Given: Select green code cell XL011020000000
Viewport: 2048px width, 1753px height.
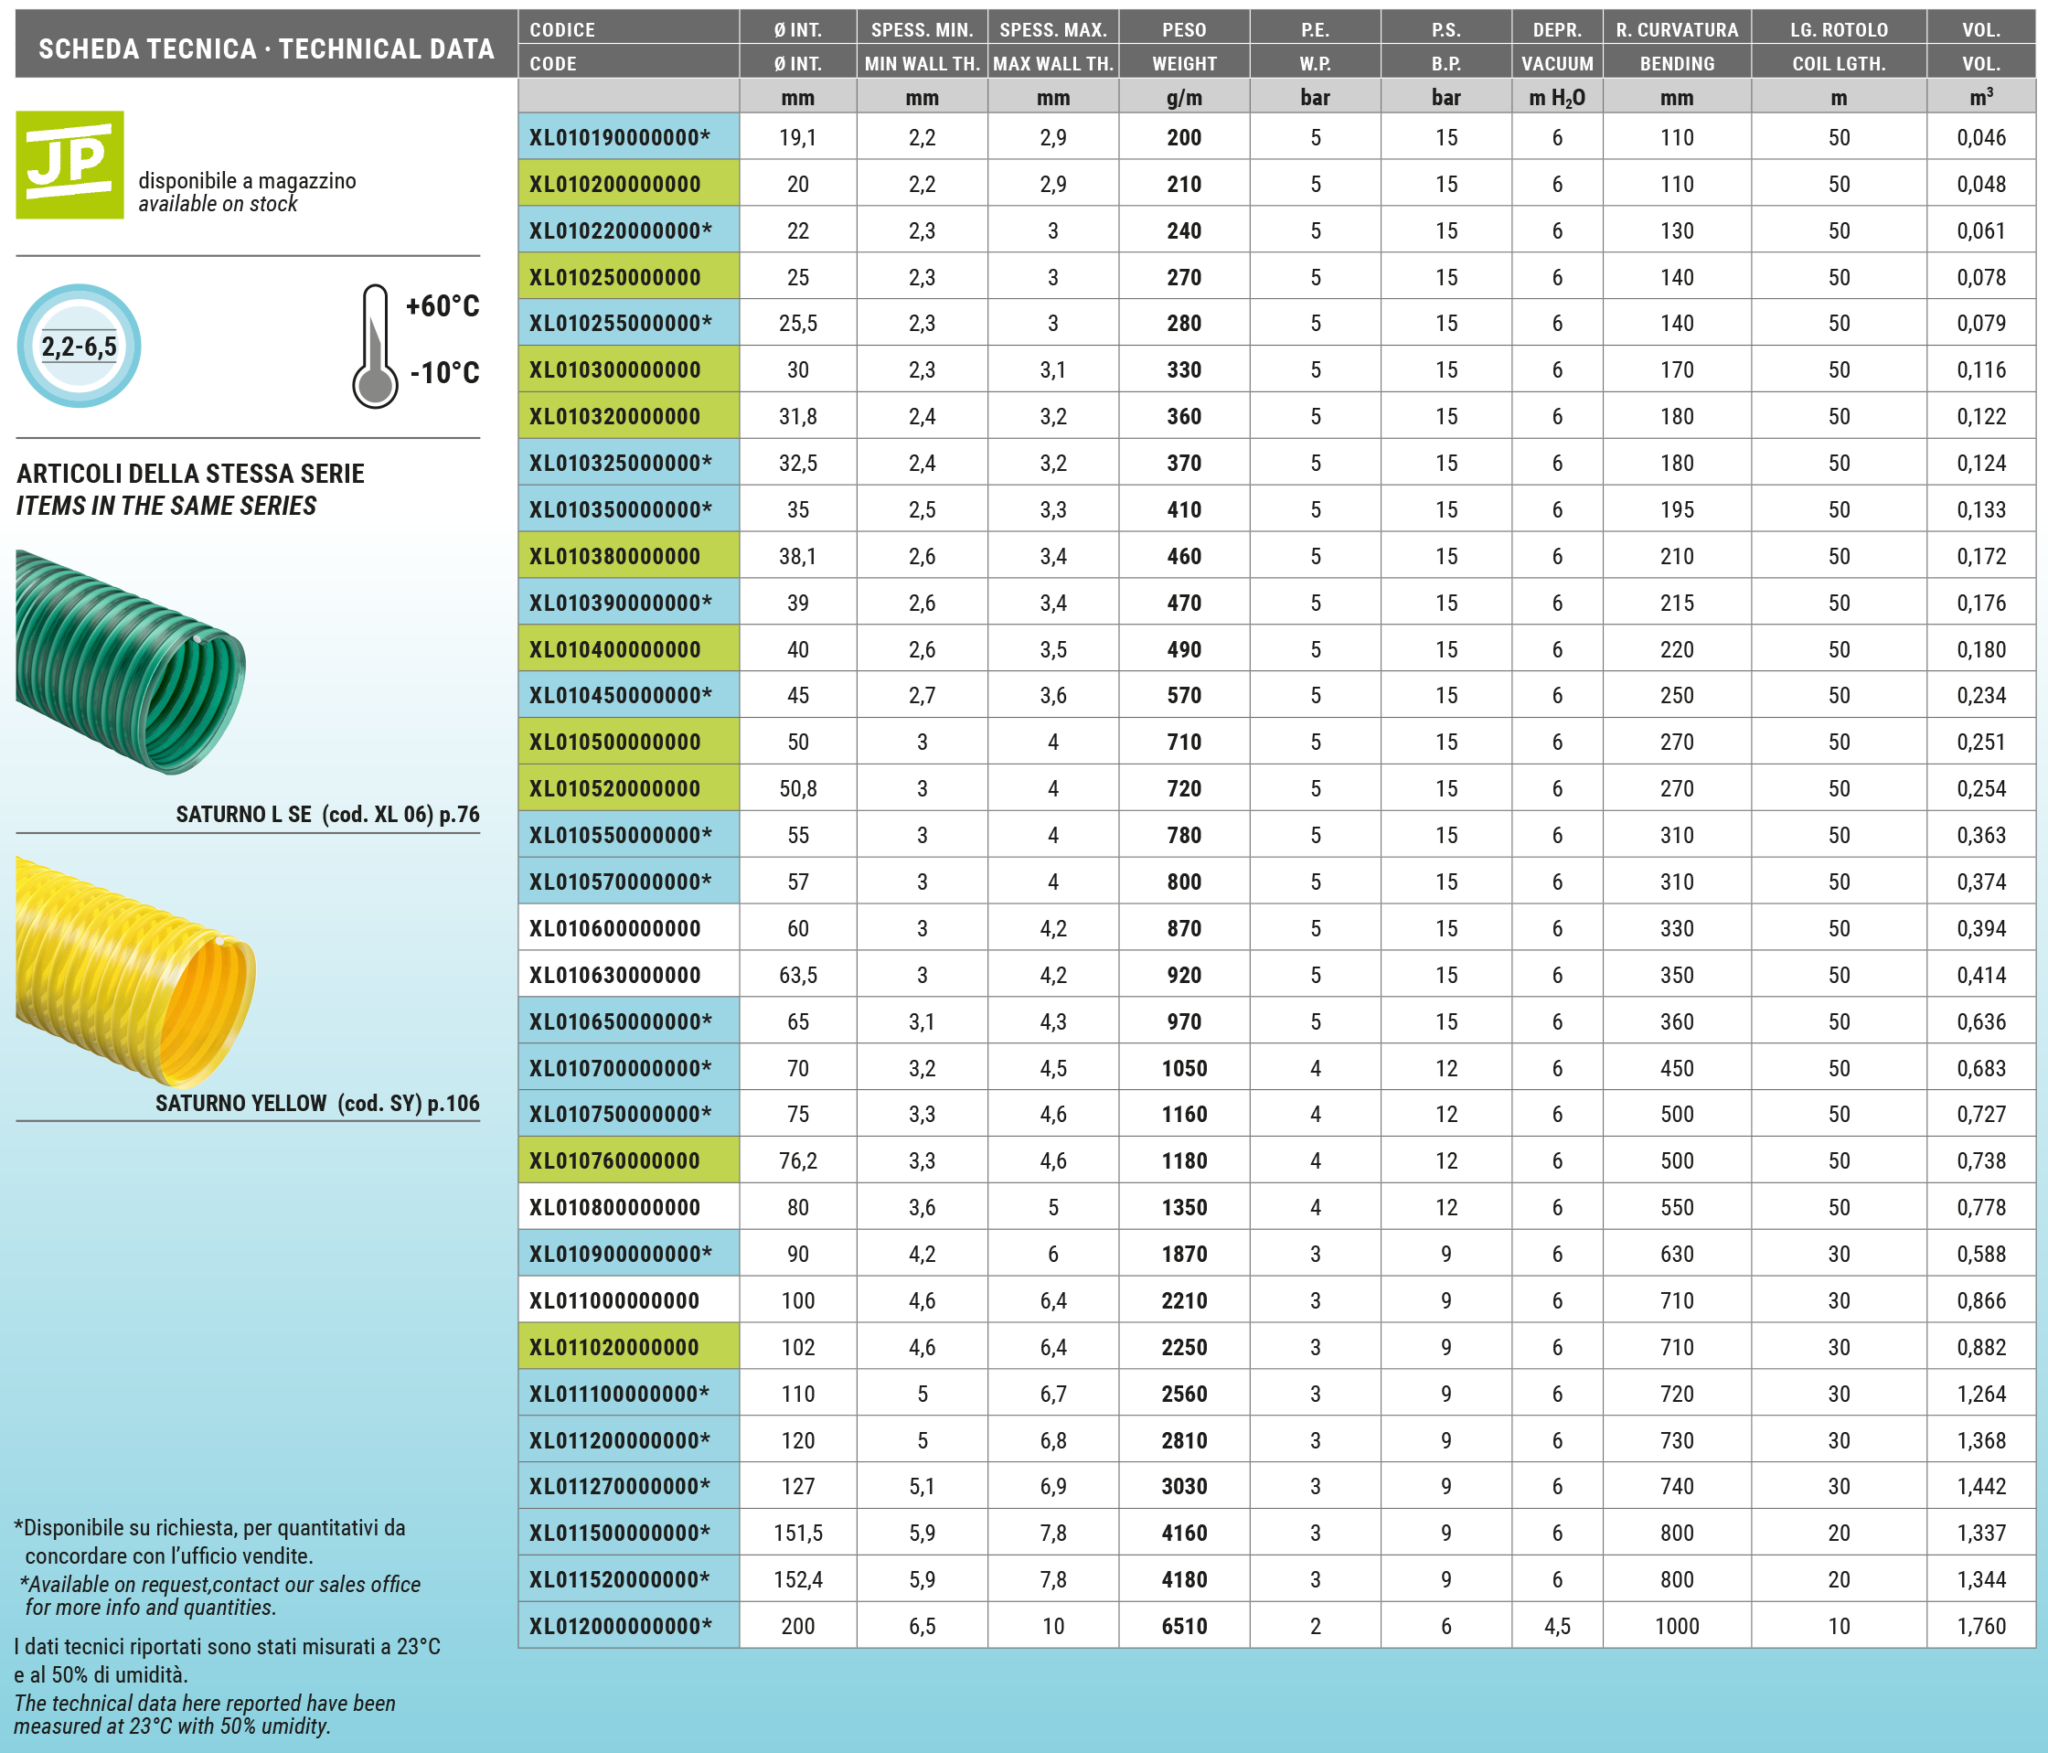Looking at the screenshot, I should click(628, 1347).
